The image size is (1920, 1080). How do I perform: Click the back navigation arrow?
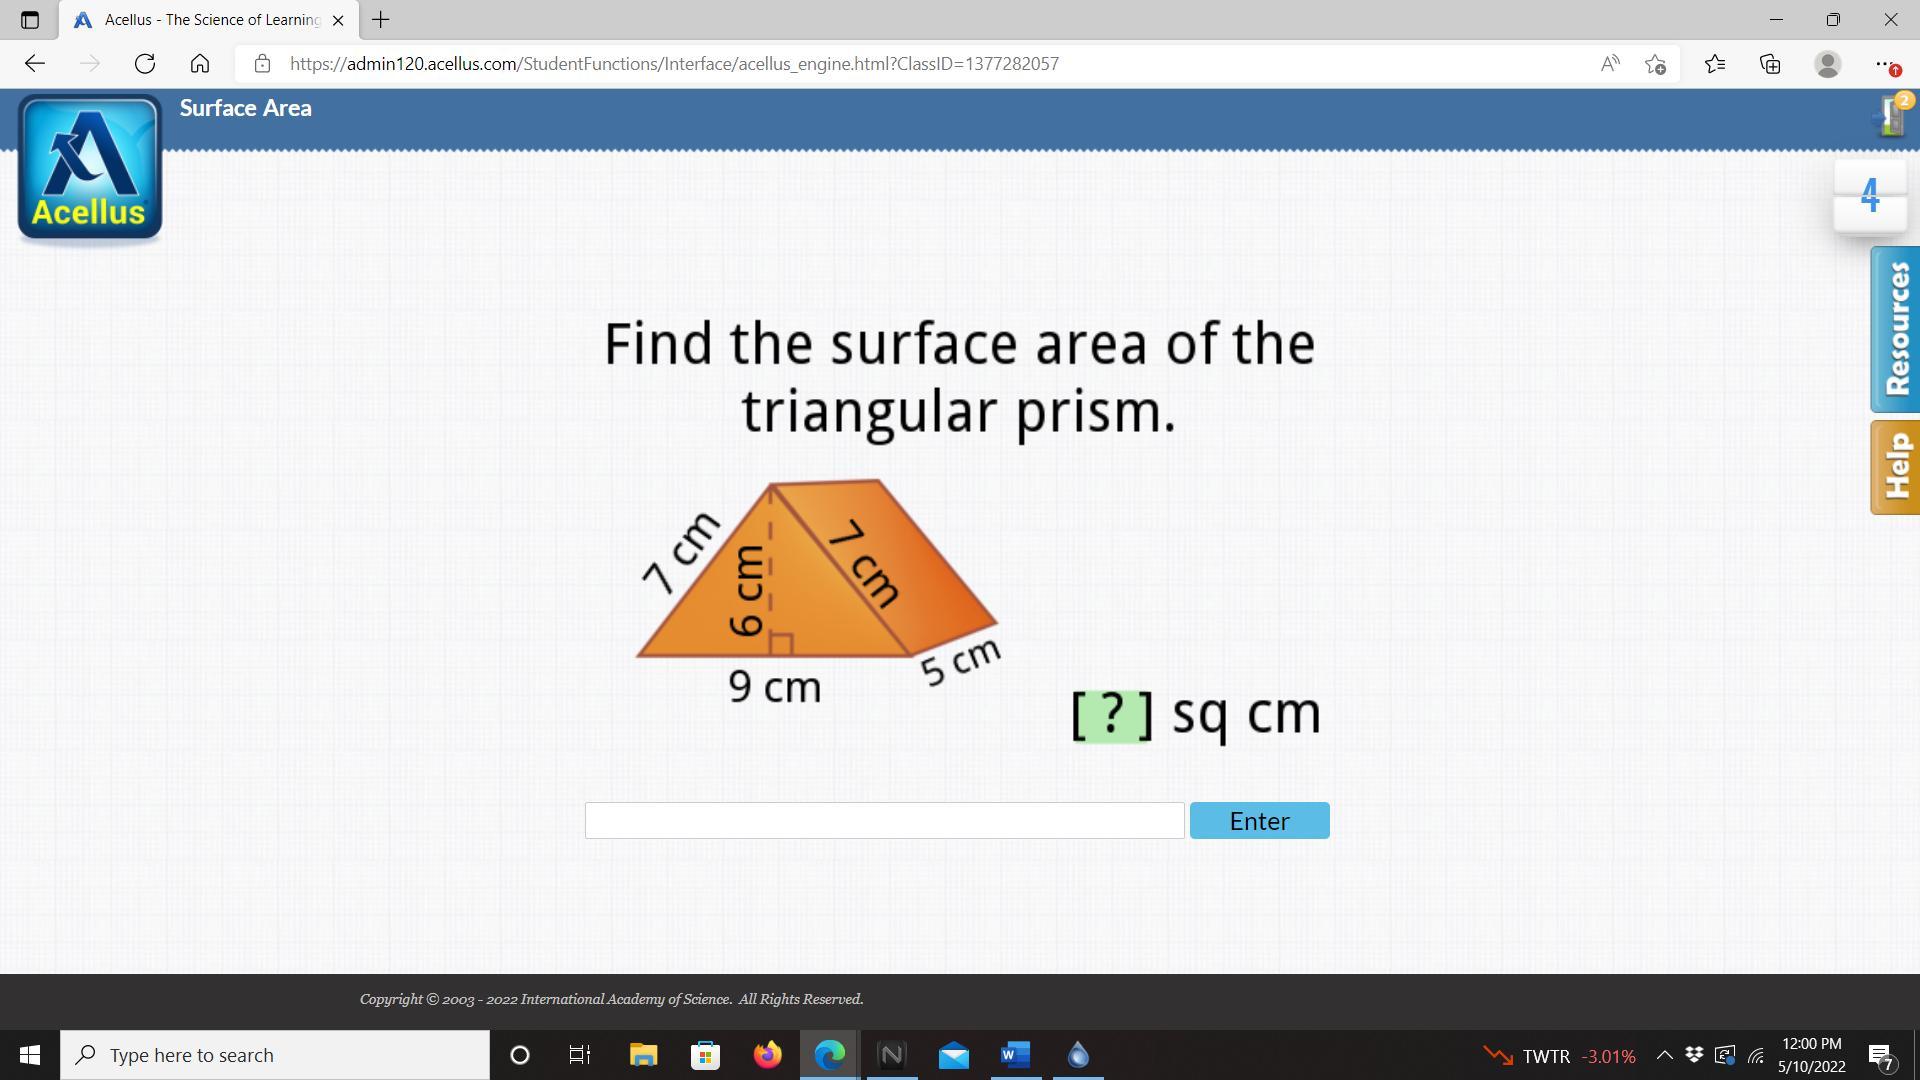coord(35,64)
